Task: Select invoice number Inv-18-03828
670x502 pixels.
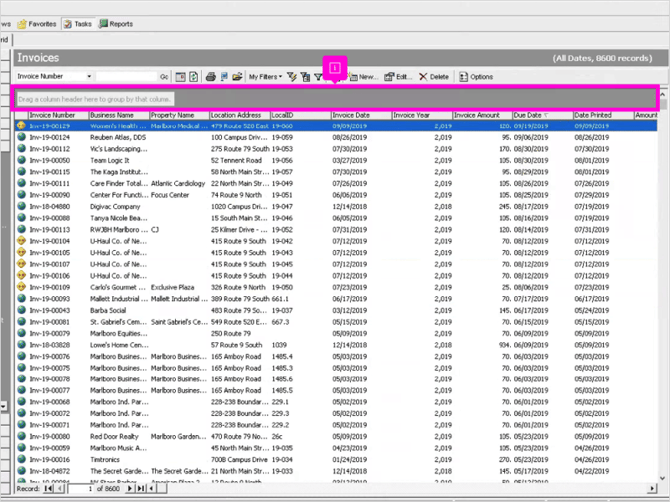Action: (50, 345)
